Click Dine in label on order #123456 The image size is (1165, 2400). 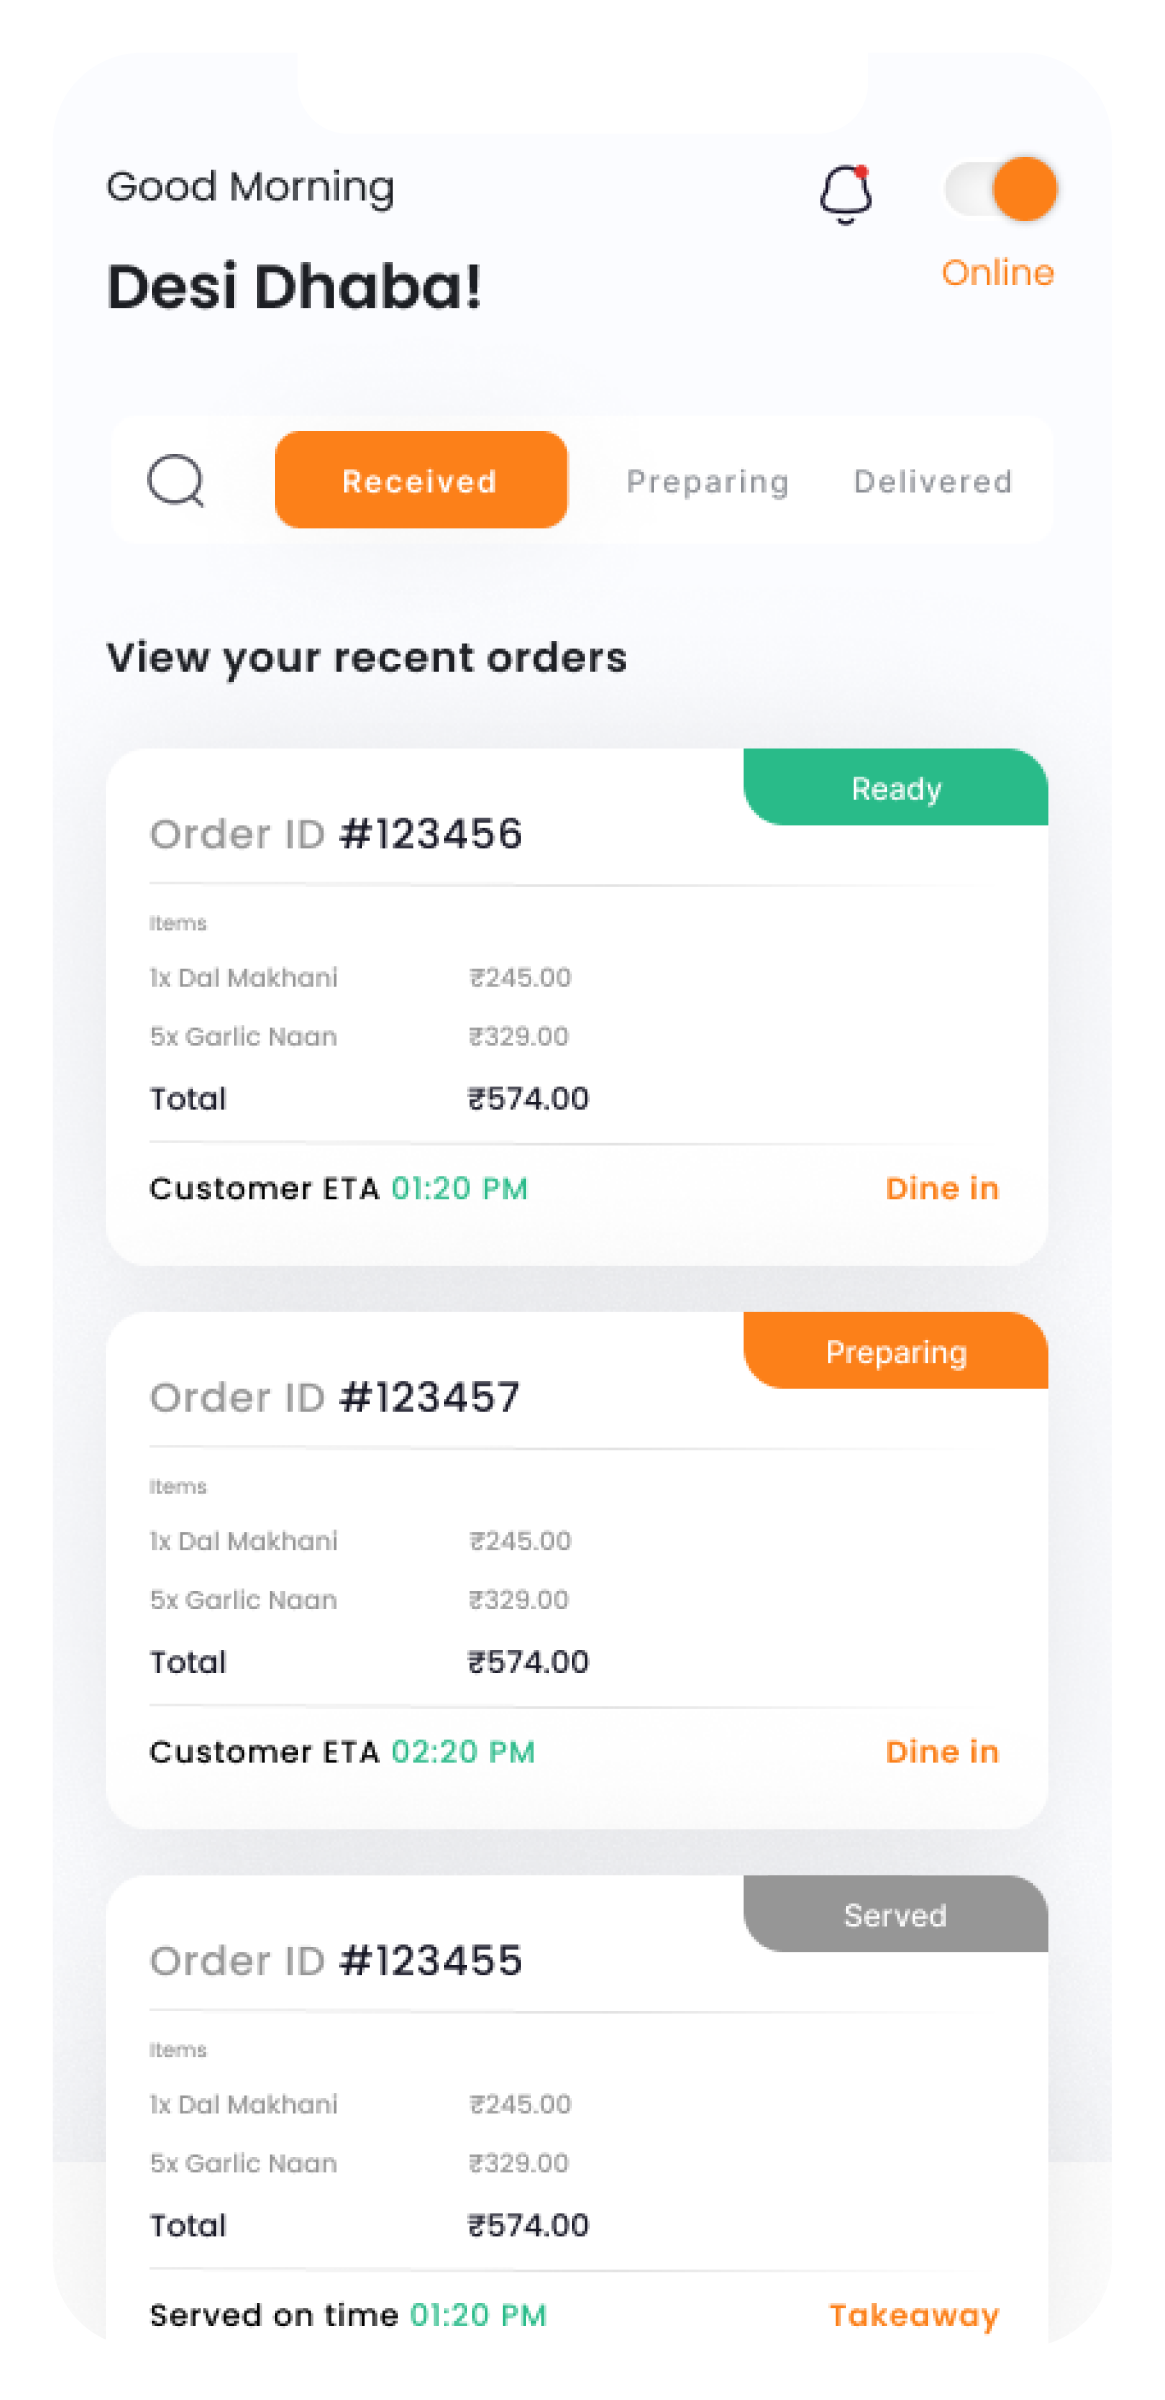(942, 1188)
